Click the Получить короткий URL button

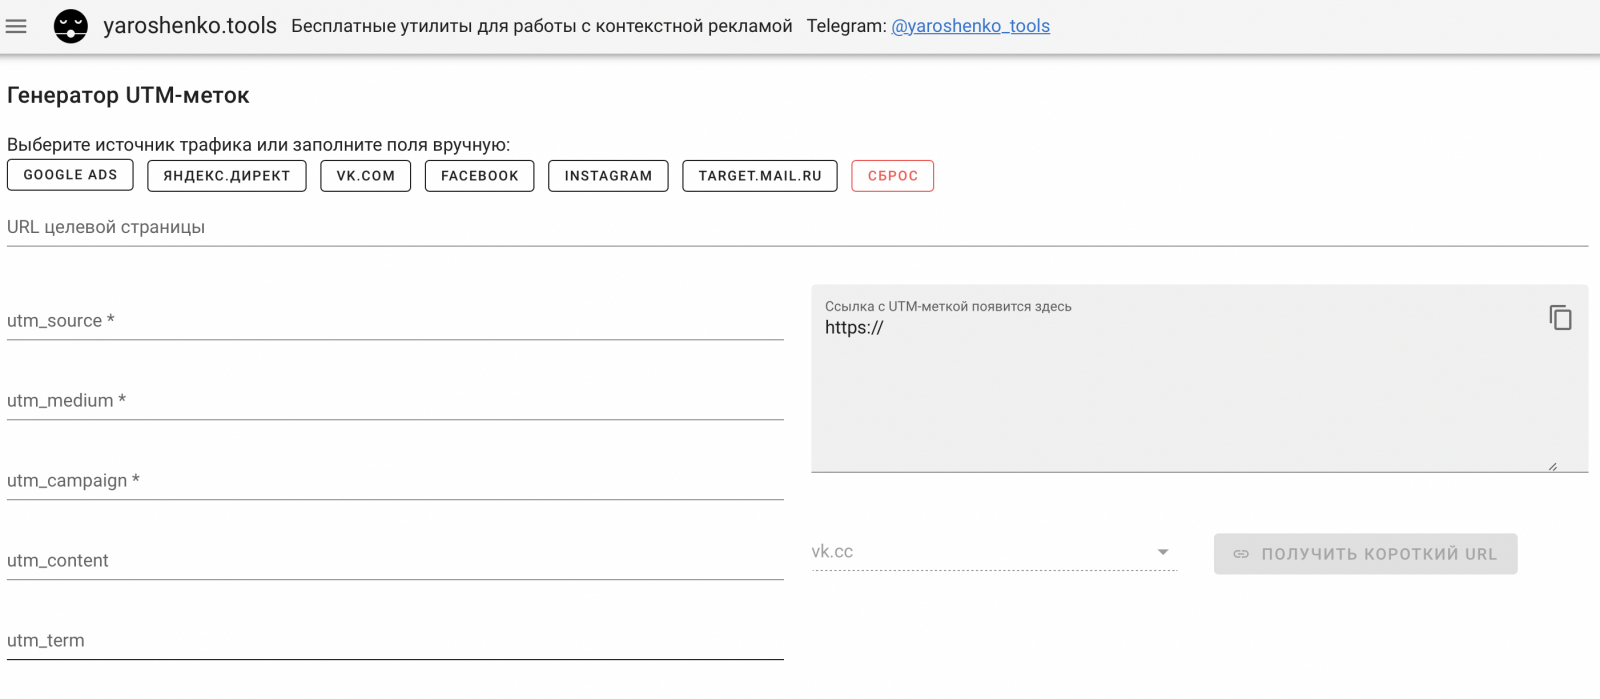coord(1365,554)
